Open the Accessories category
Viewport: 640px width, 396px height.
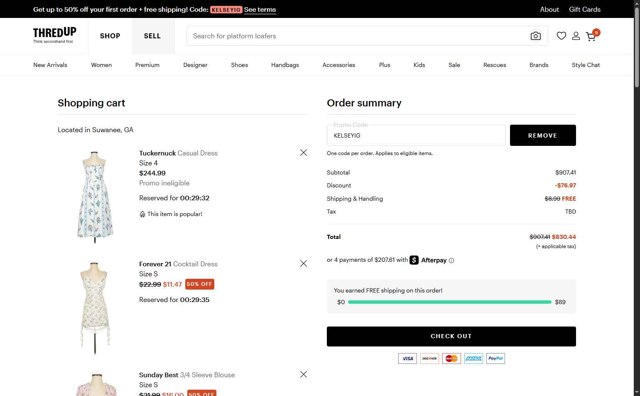(339, 65)
